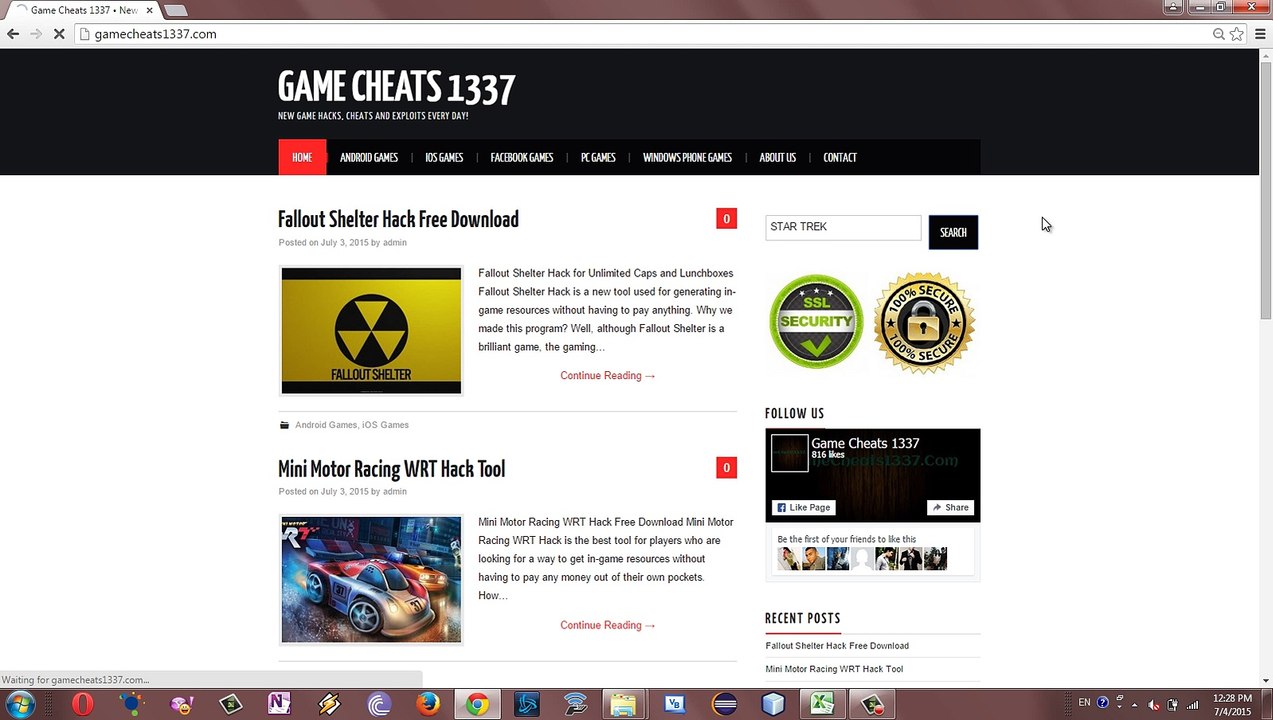Click the network signal tray icon

coord(1192,703)
